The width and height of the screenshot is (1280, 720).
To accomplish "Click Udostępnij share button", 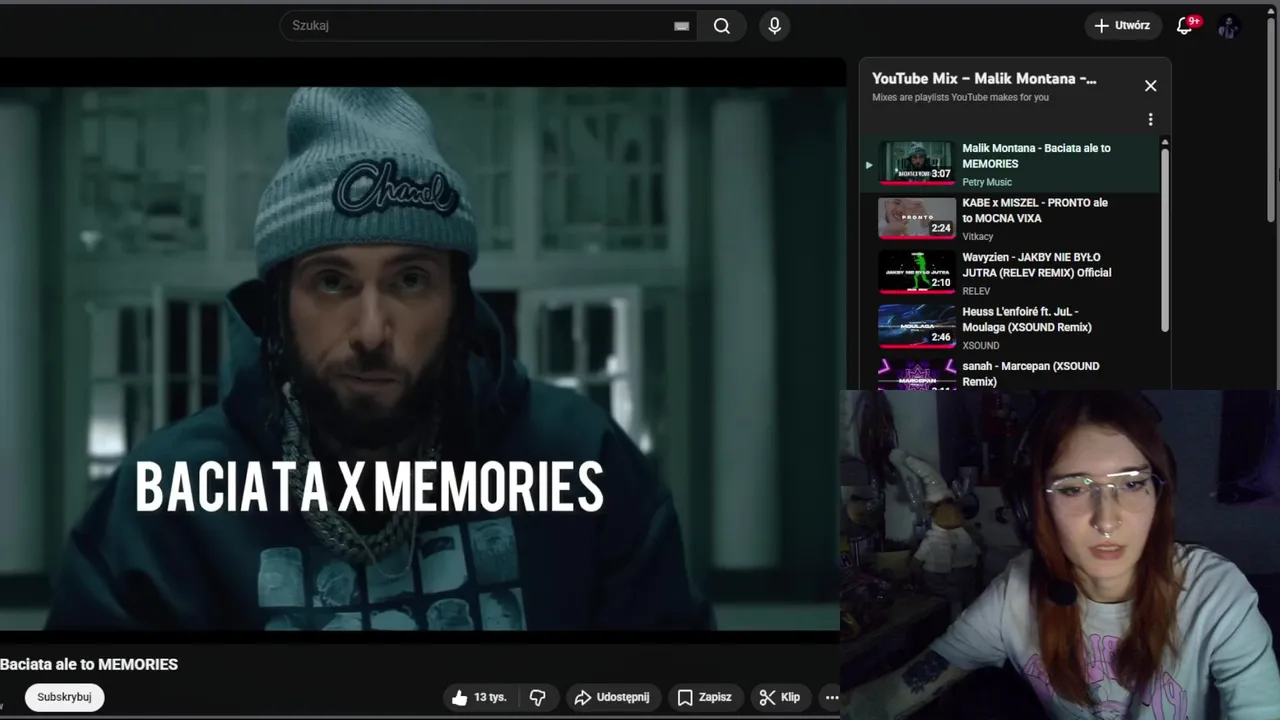I will (x=613, y=697).
